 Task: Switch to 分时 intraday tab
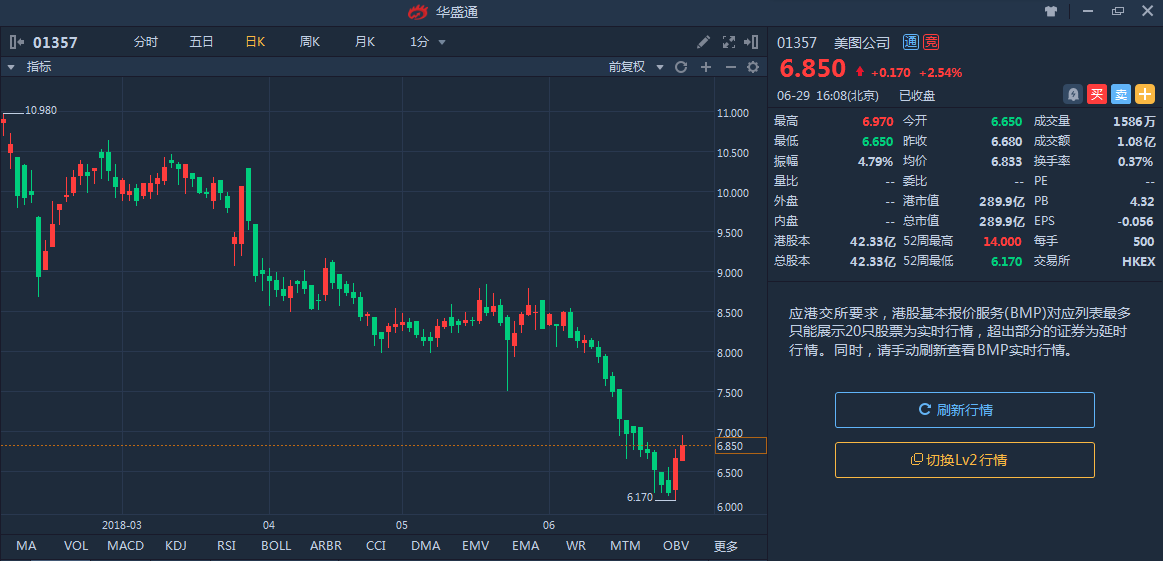pos(146,42)
